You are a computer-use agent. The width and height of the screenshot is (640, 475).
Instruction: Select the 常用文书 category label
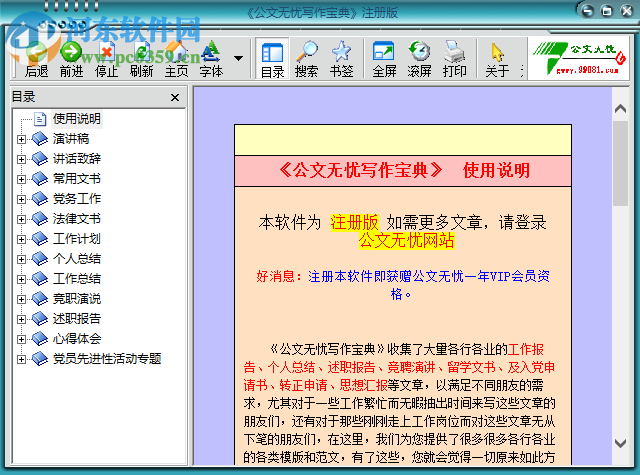click(77, 179)
